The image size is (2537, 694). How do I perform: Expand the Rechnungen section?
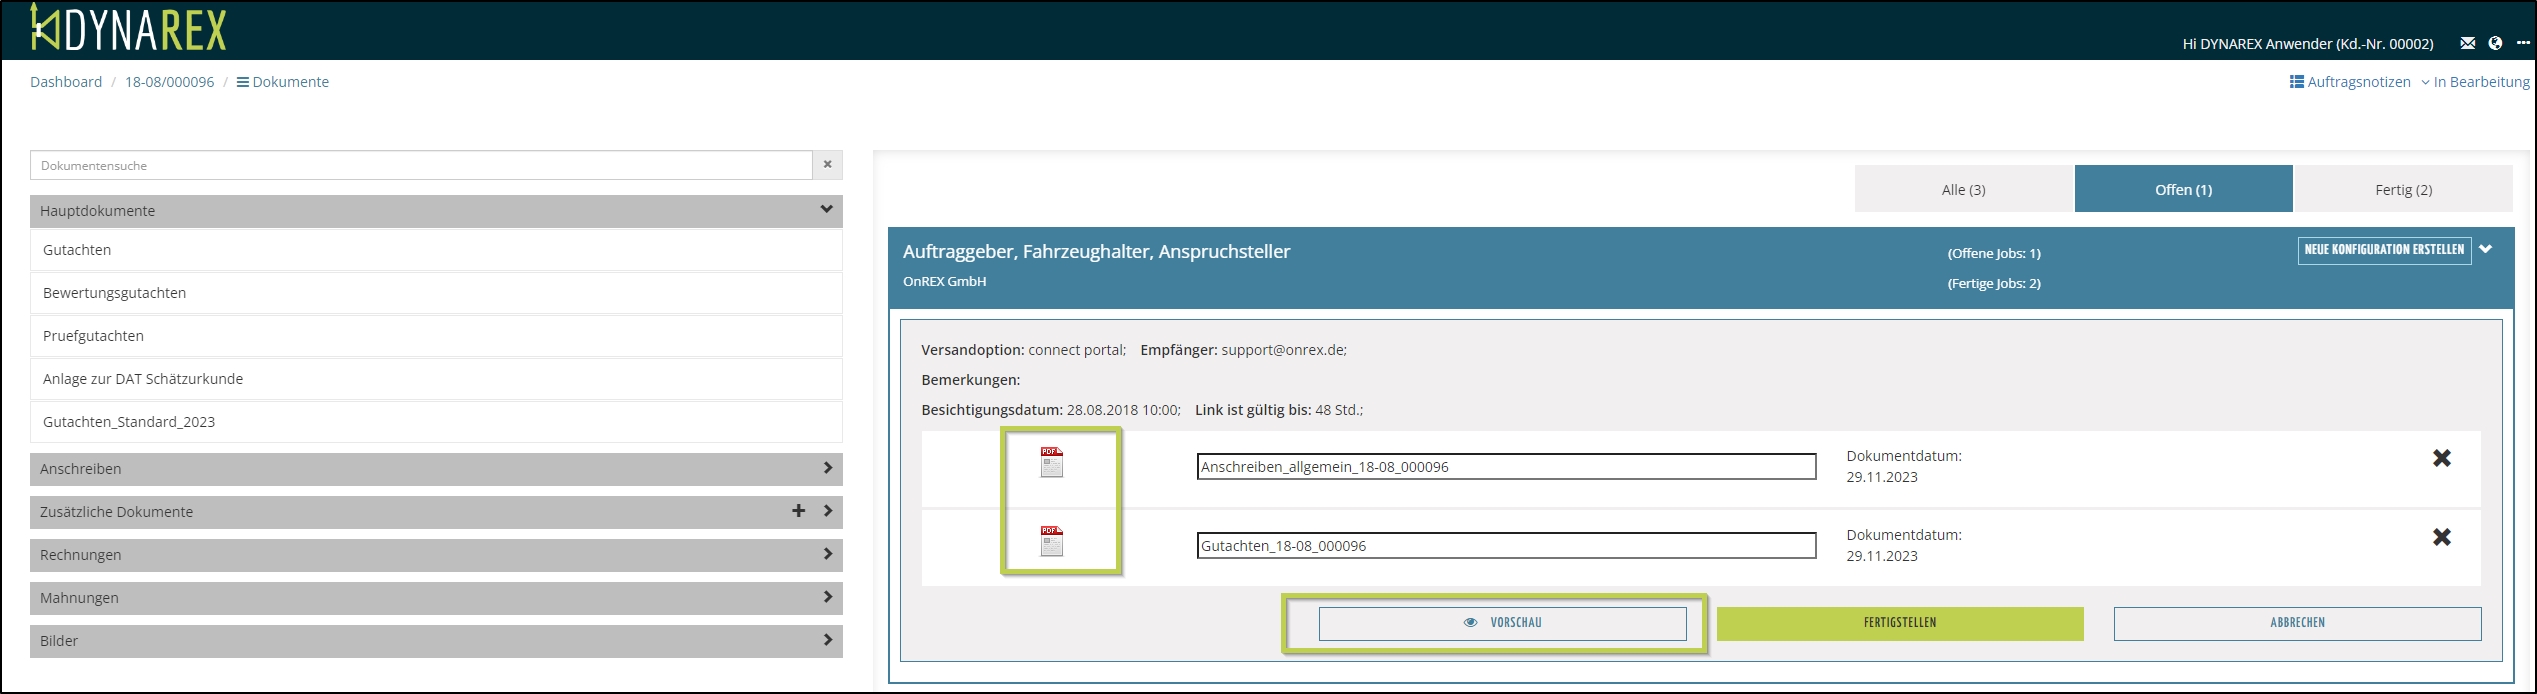pyautogui.click(x=826, y=554)
